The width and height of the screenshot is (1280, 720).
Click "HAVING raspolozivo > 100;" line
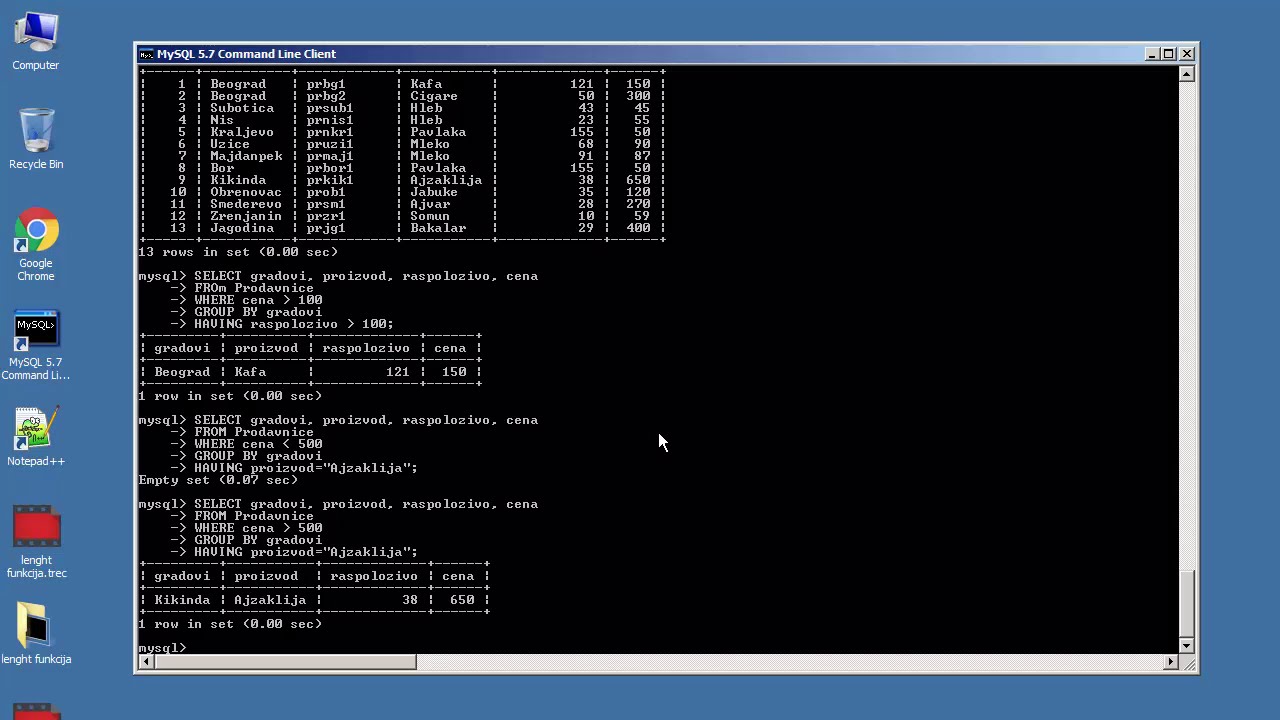[x=294, y=324]
